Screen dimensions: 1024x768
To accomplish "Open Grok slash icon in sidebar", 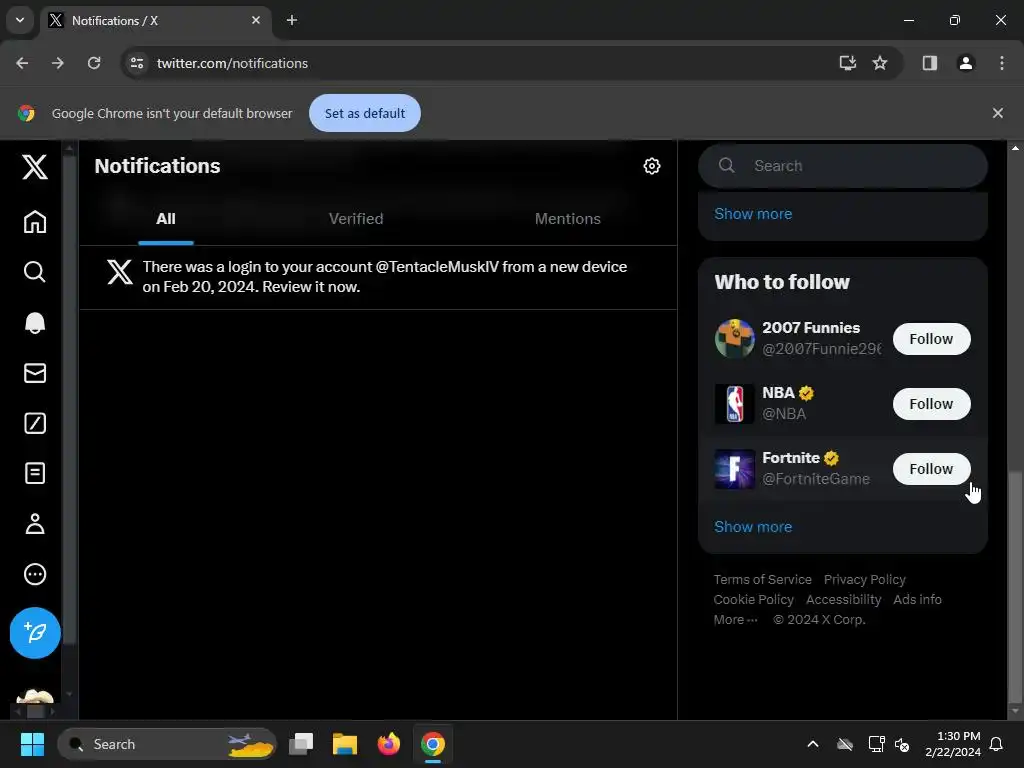I will coord(35,423).
